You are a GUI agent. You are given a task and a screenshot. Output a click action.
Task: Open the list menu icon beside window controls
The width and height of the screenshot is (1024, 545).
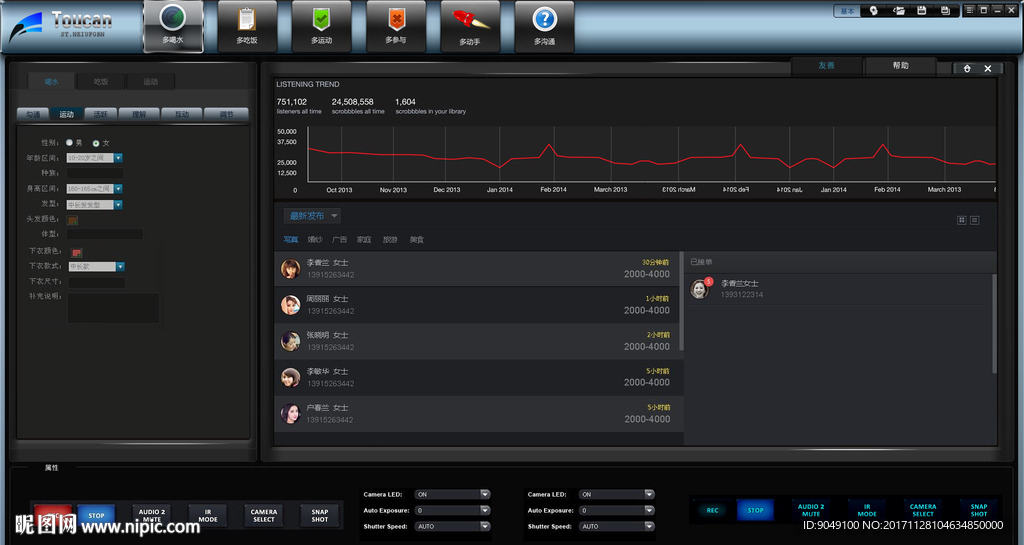(x=970, y=10)
